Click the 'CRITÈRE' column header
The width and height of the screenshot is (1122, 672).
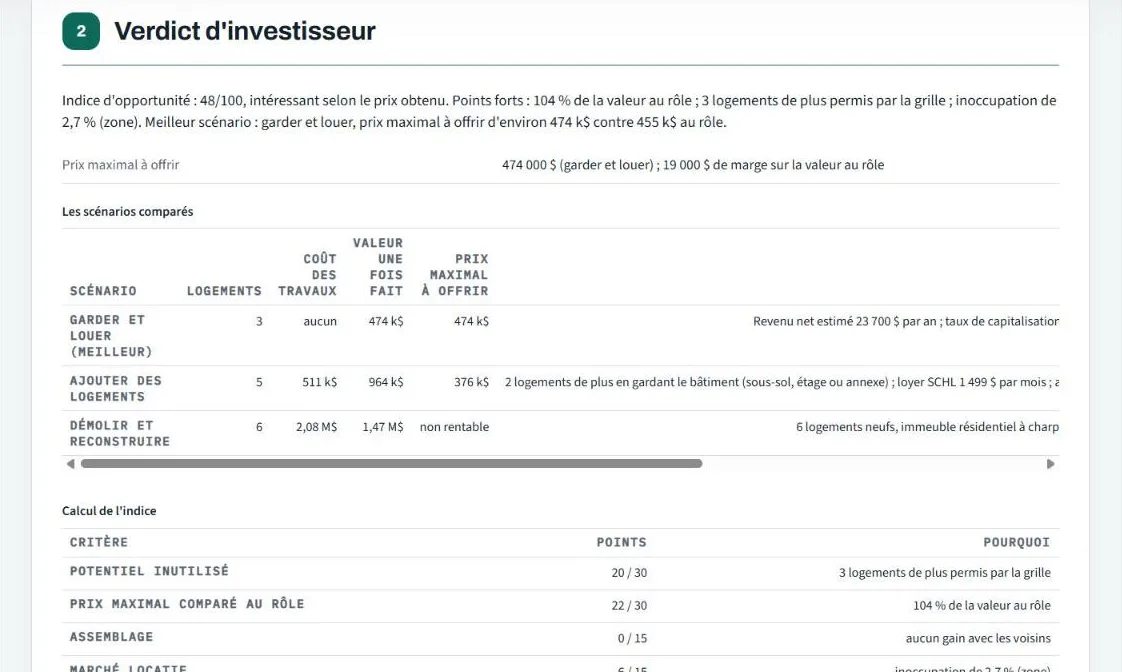click(99, 542)
